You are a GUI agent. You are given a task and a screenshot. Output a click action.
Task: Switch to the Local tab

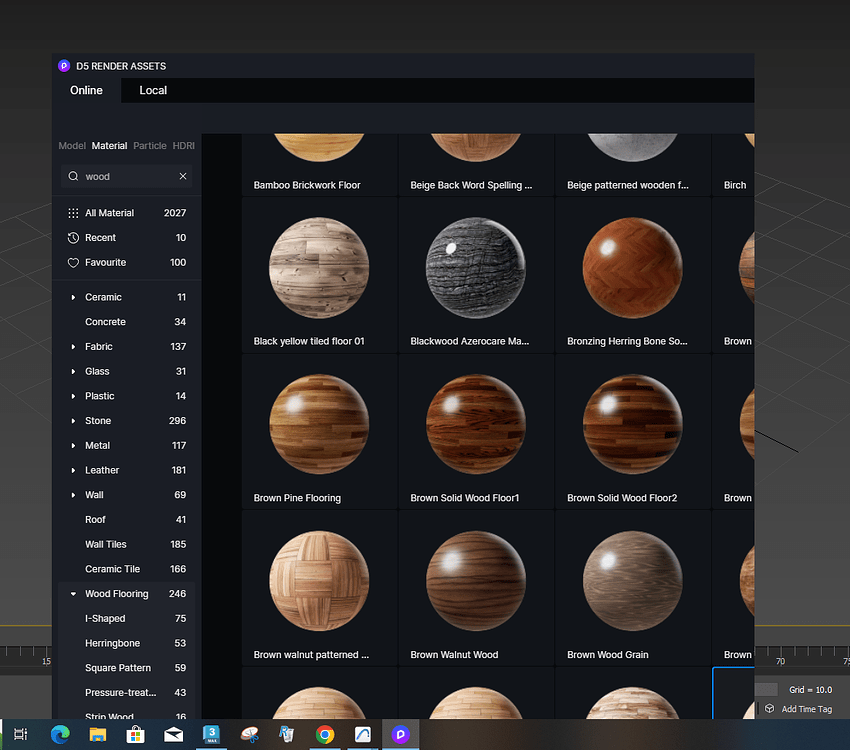tap(153, 90)
